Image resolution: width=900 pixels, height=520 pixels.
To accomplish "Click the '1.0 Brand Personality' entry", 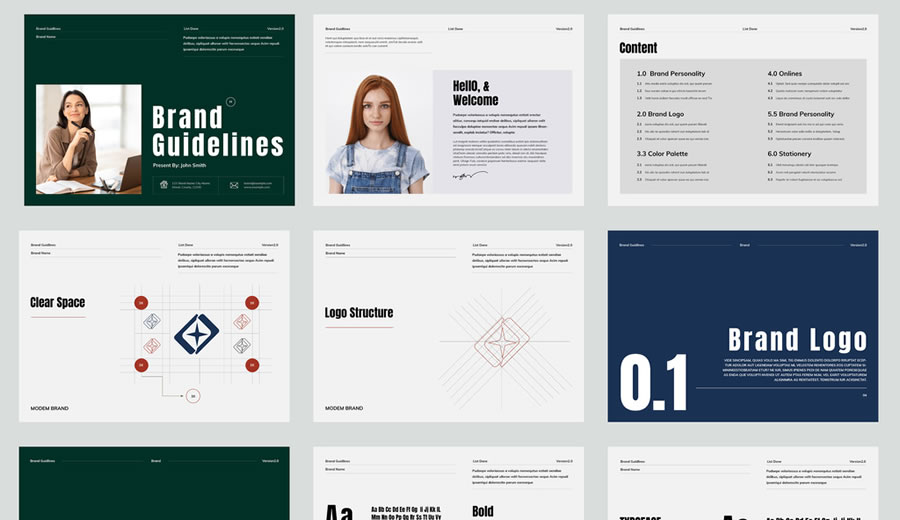I will (x=670, y=73).
